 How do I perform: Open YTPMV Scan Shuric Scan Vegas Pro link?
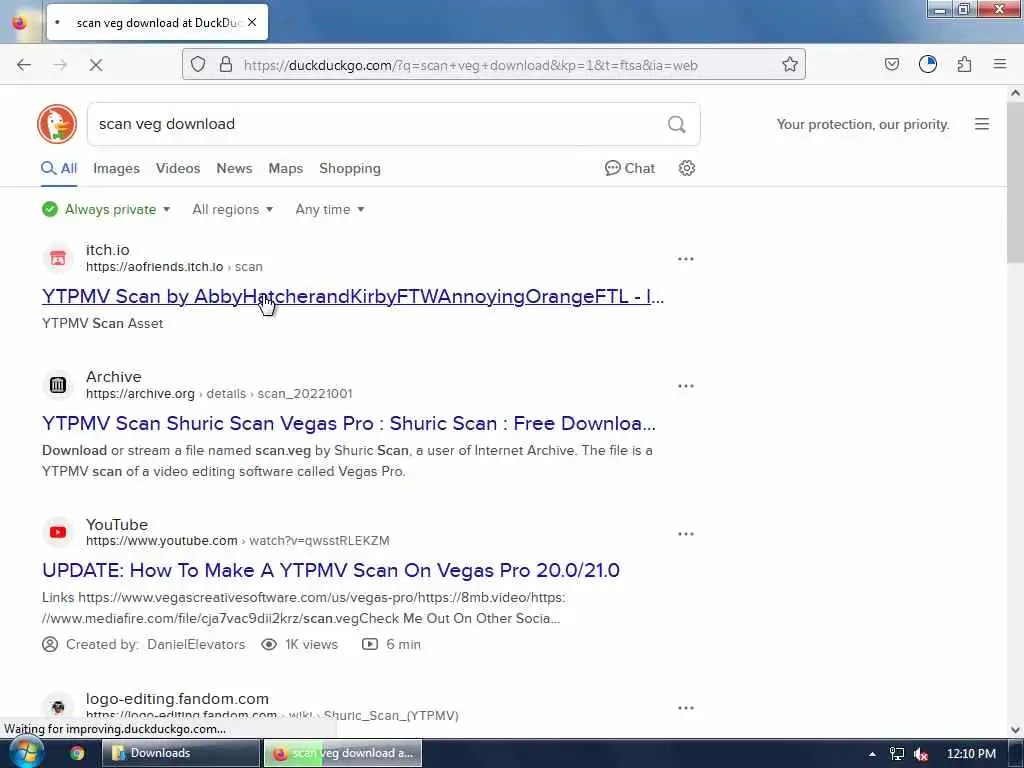[349, 423]
